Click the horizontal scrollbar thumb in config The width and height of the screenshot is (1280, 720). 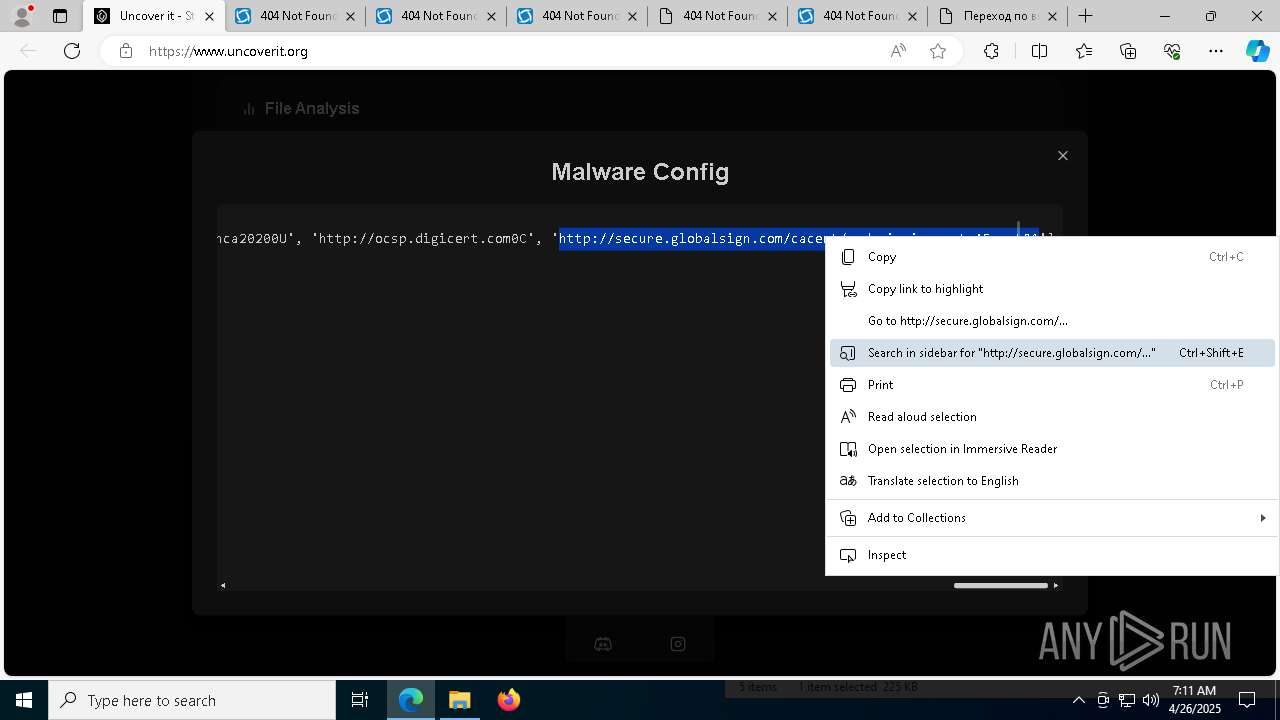(x=1000, y=585)
